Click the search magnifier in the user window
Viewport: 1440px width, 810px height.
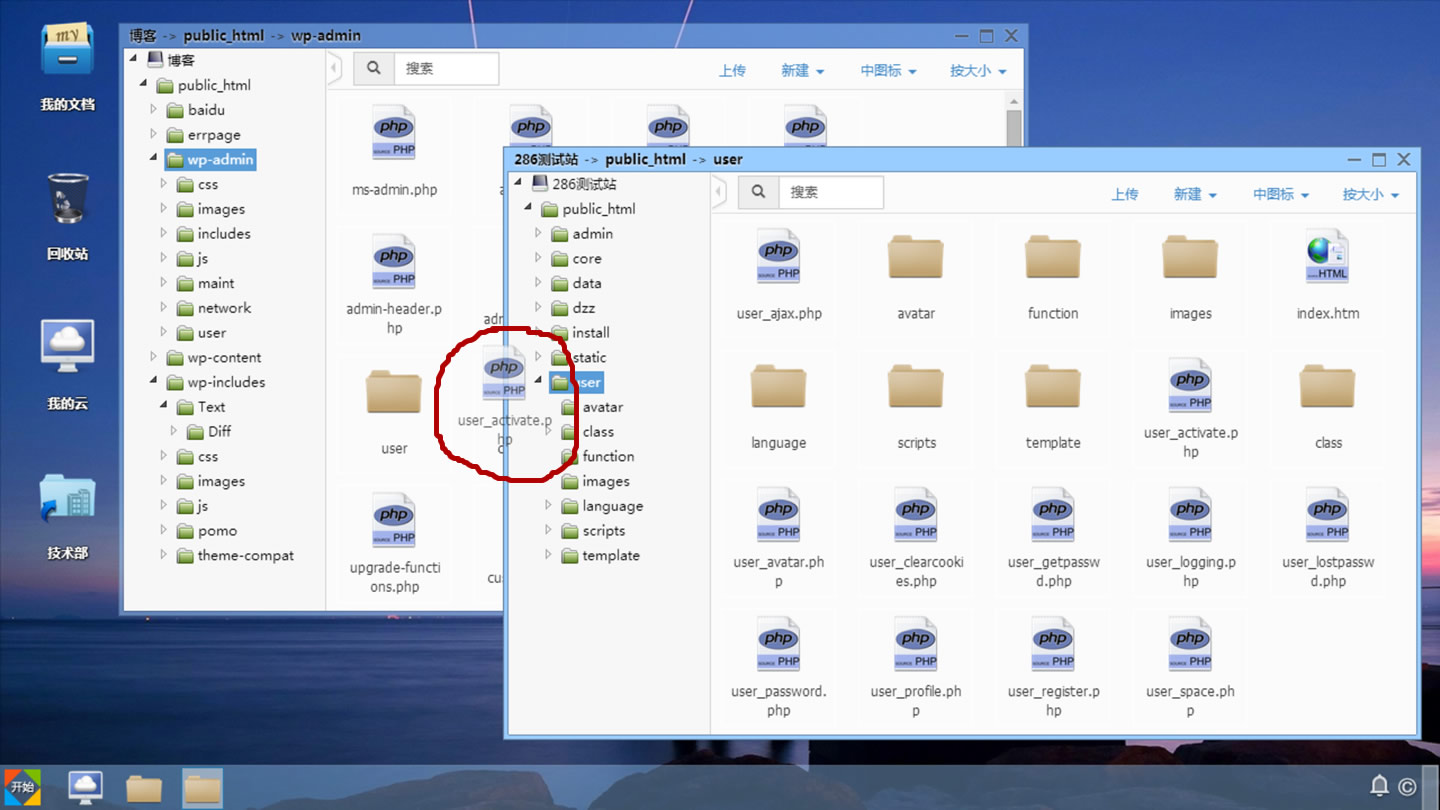pyautogui.click(x=758, y=192)
